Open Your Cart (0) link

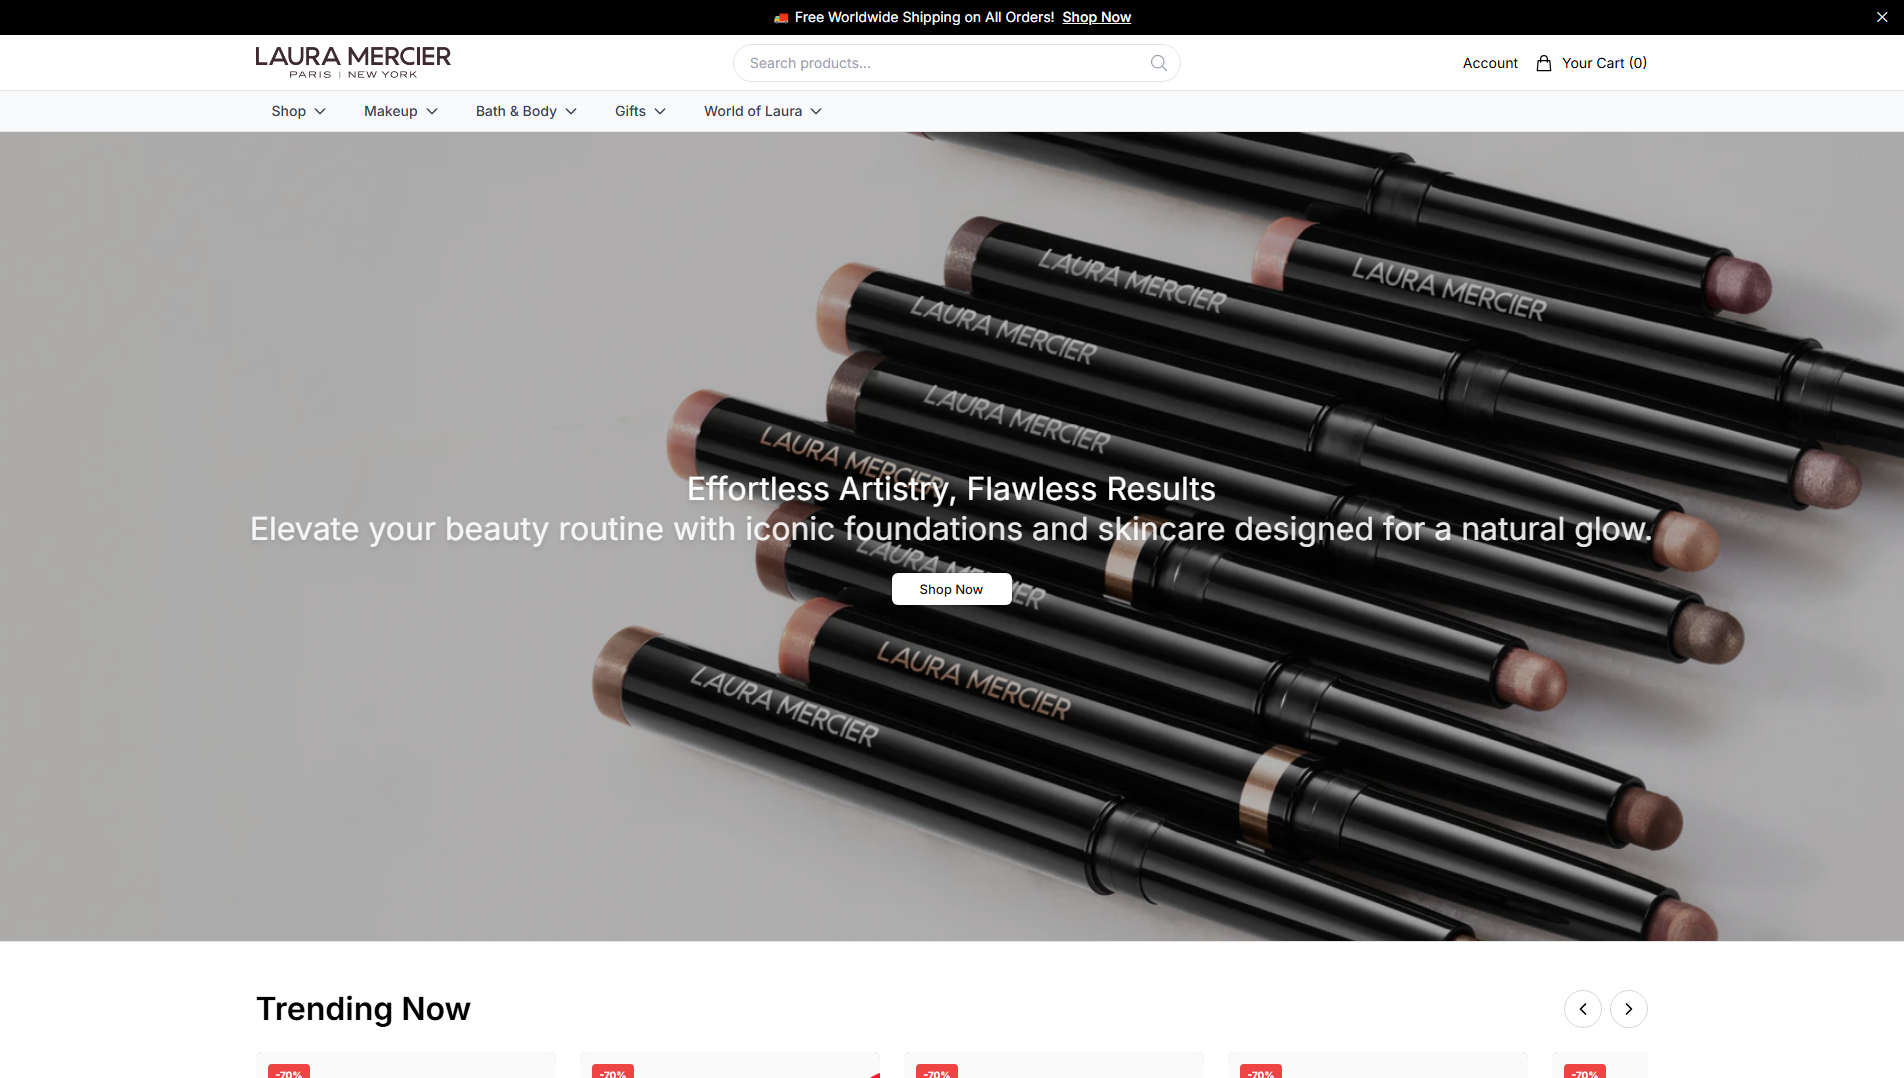tap(1604, 63)
